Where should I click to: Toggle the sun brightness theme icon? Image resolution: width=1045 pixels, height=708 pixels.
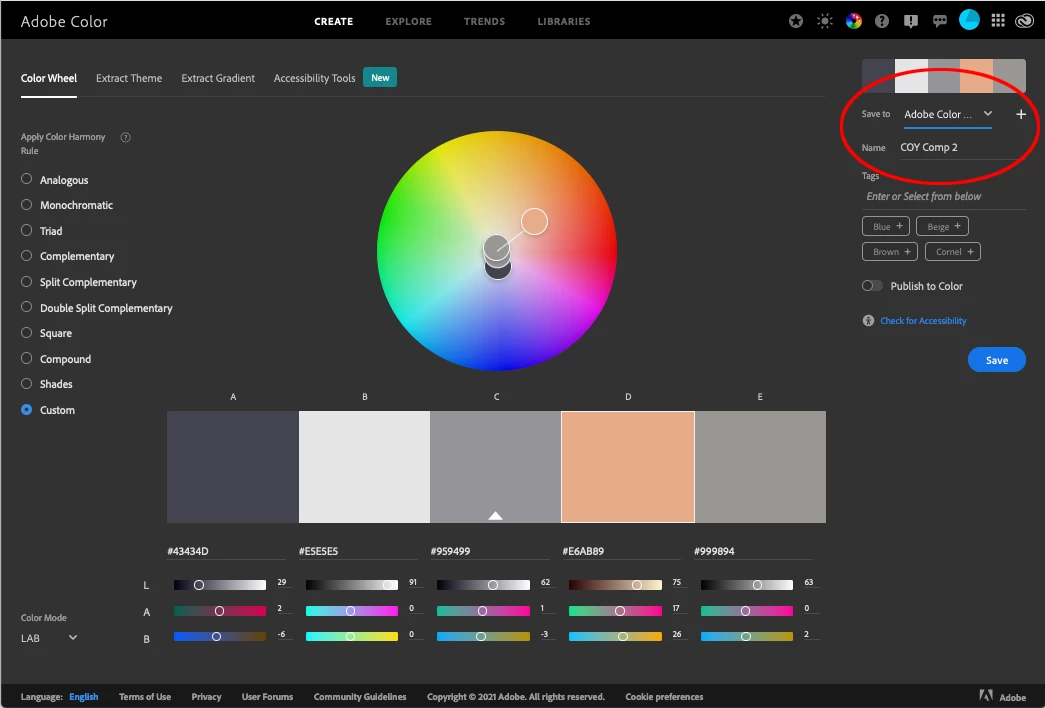point(825,21)
